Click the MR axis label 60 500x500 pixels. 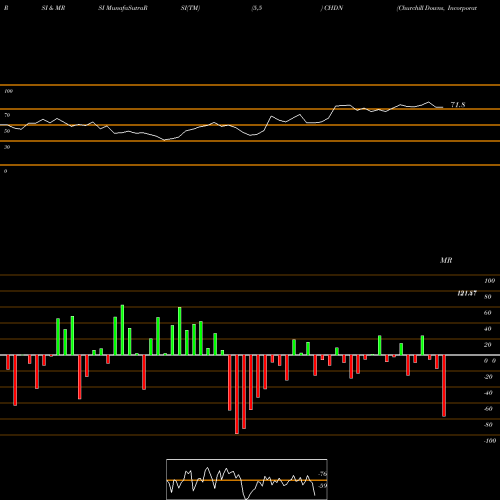pos(487,313)
